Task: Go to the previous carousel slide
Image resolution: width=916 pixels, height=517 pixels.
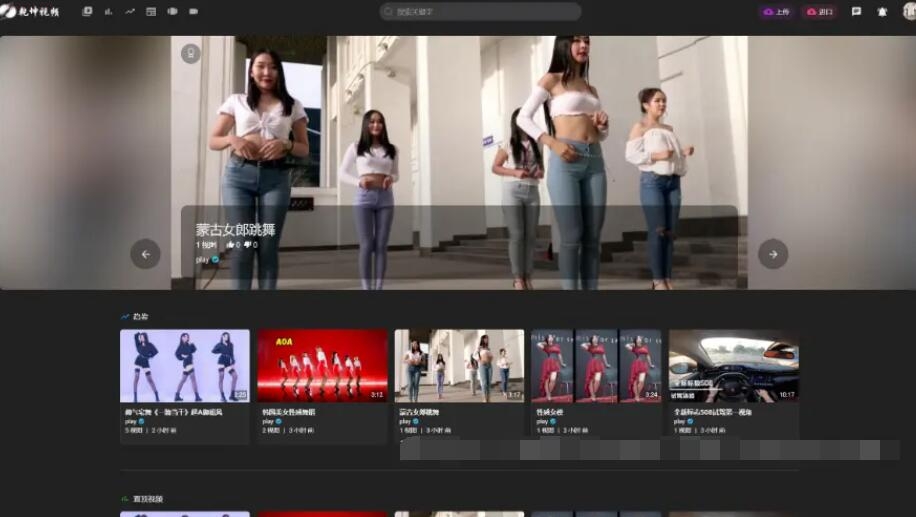Action: coord(145,254)
